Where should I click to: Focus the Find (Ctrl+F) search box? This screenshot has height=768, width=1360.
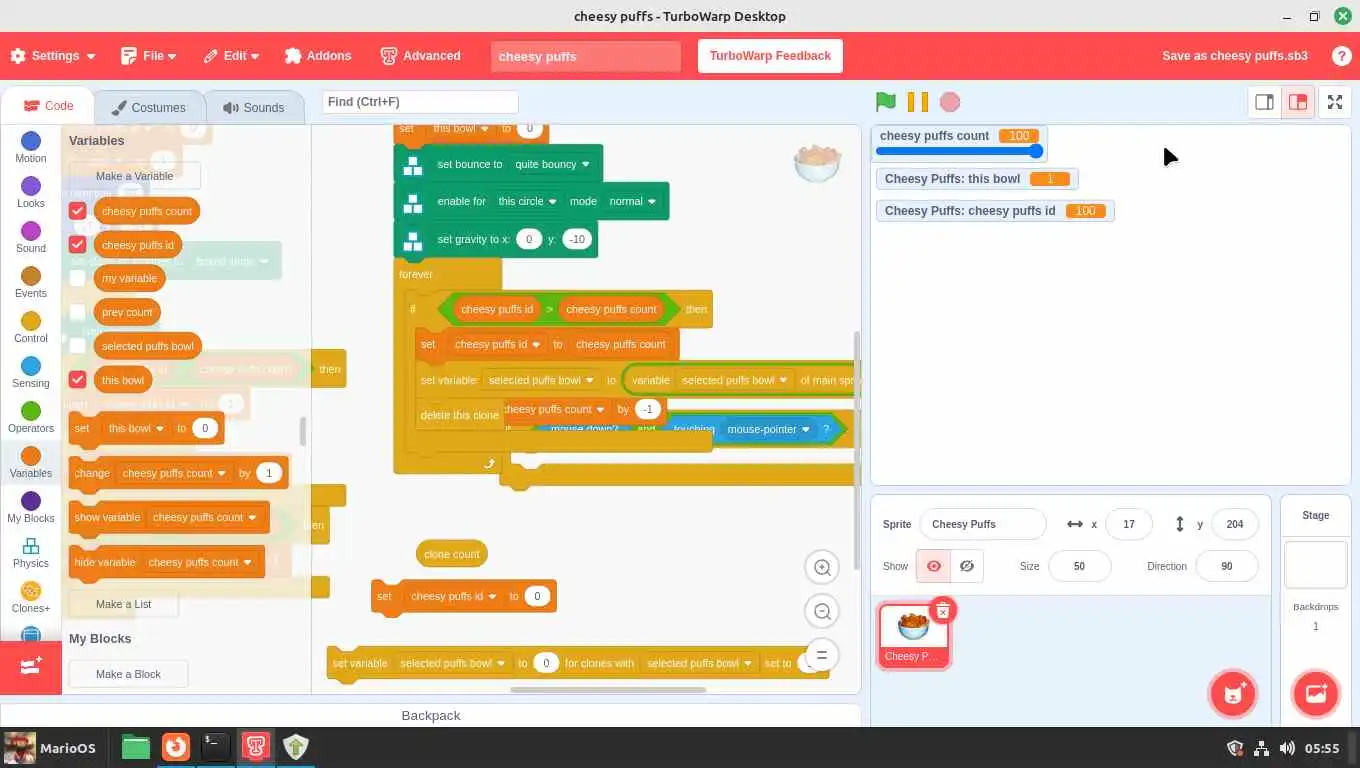[x=420, y=101]
